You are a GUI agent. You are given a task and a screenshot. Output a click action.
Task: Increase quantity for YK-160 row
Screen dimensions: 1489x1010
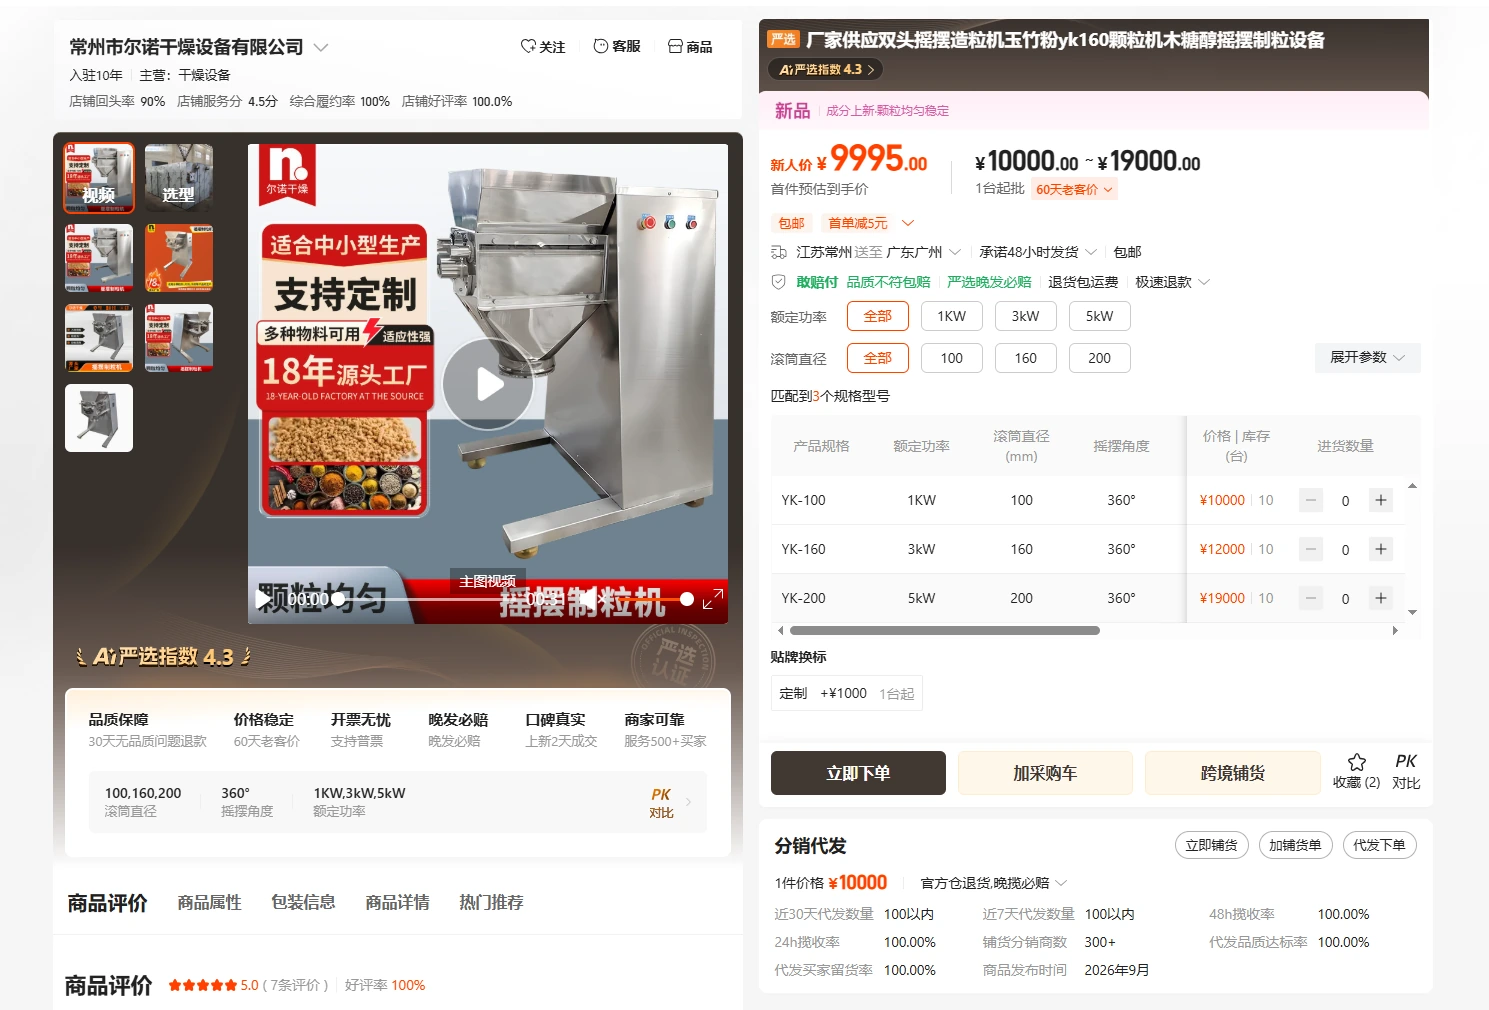coord(1381,549)
